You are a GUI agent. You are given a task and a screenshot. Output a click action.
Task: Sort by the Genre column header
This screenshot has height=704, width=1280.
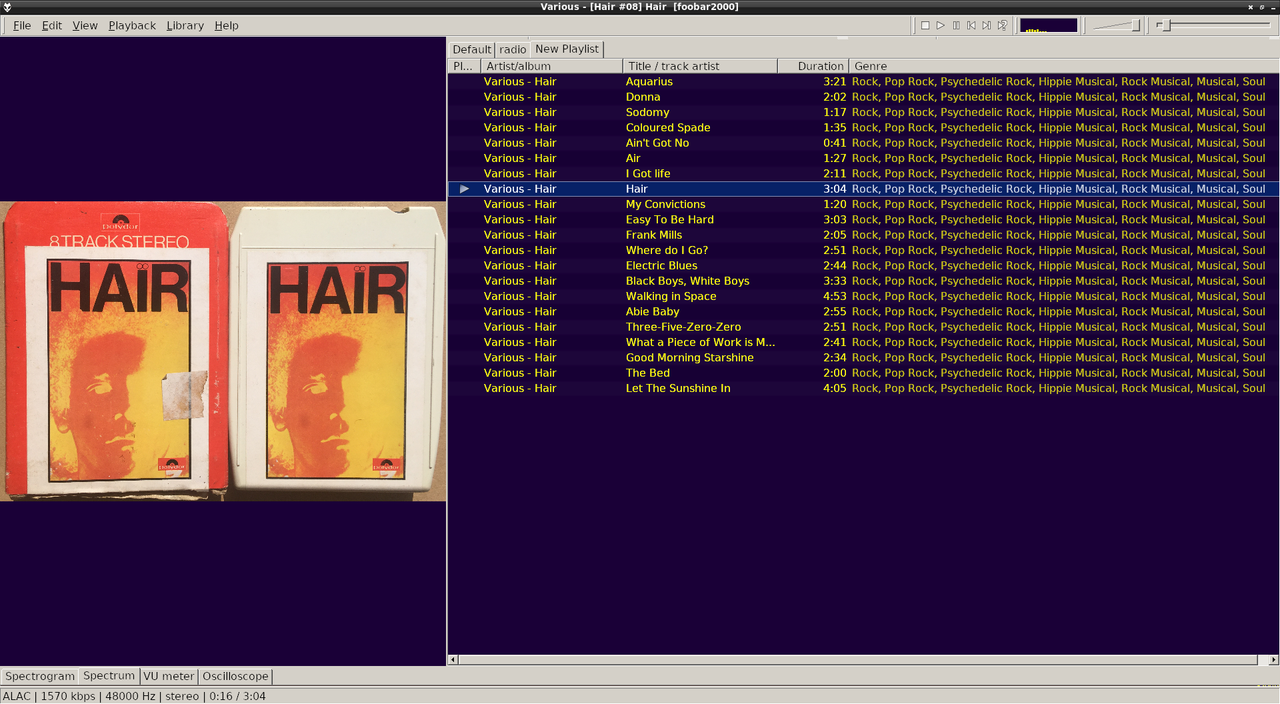(x=1064, y=66)
